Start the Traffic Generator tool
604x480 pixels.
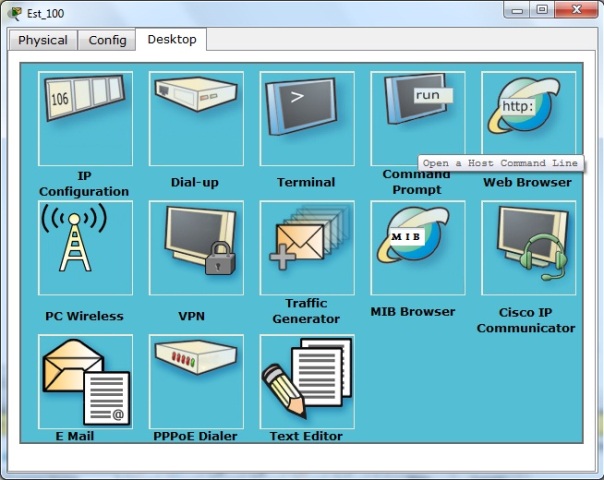pos(307,247)
